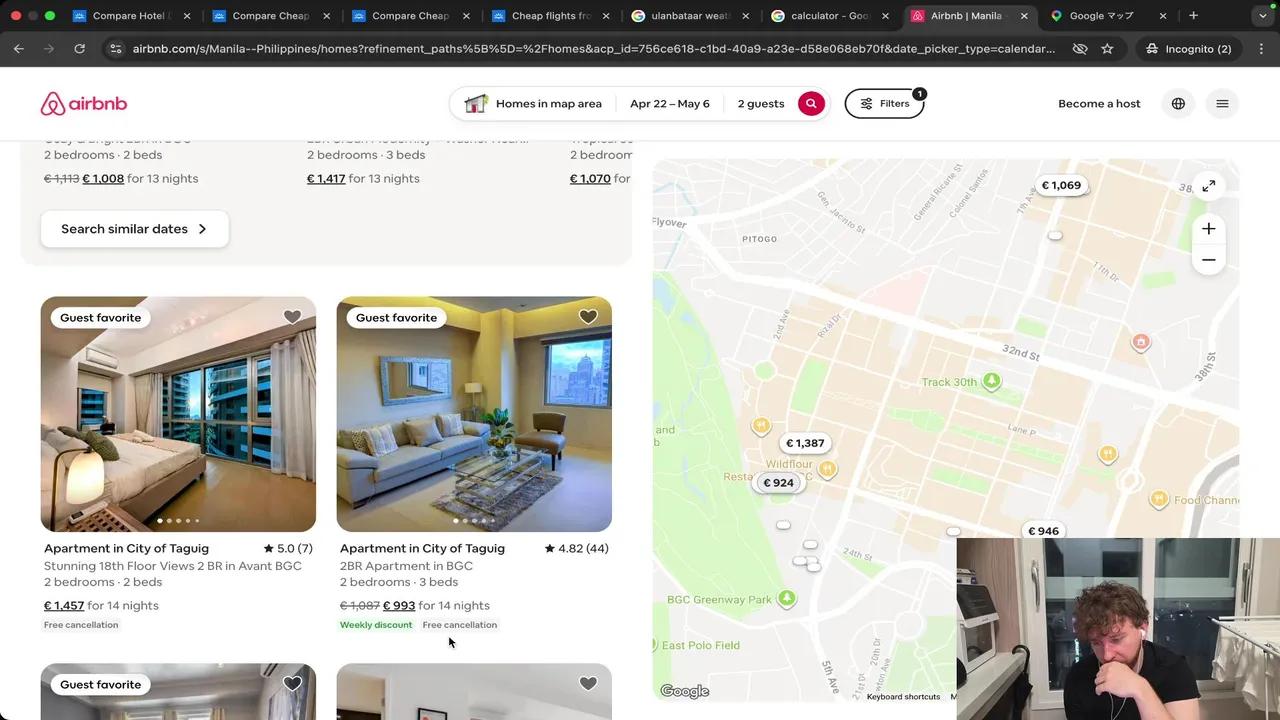Click the Google logo on the map
Image resolution: width=1280 pixels, height=720 pixels.
click(x=685, y=691)
